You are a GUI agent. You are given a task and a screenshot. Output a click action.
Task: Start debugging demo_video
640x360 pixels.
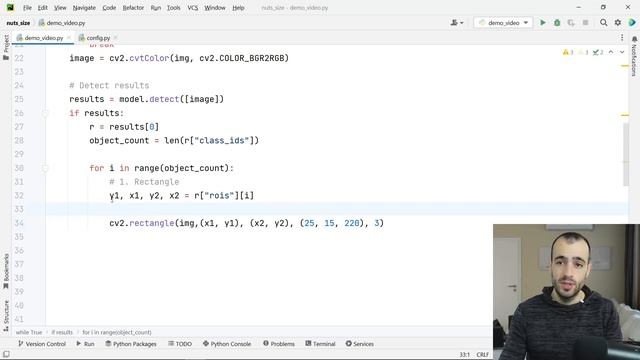tap(557, 23)
